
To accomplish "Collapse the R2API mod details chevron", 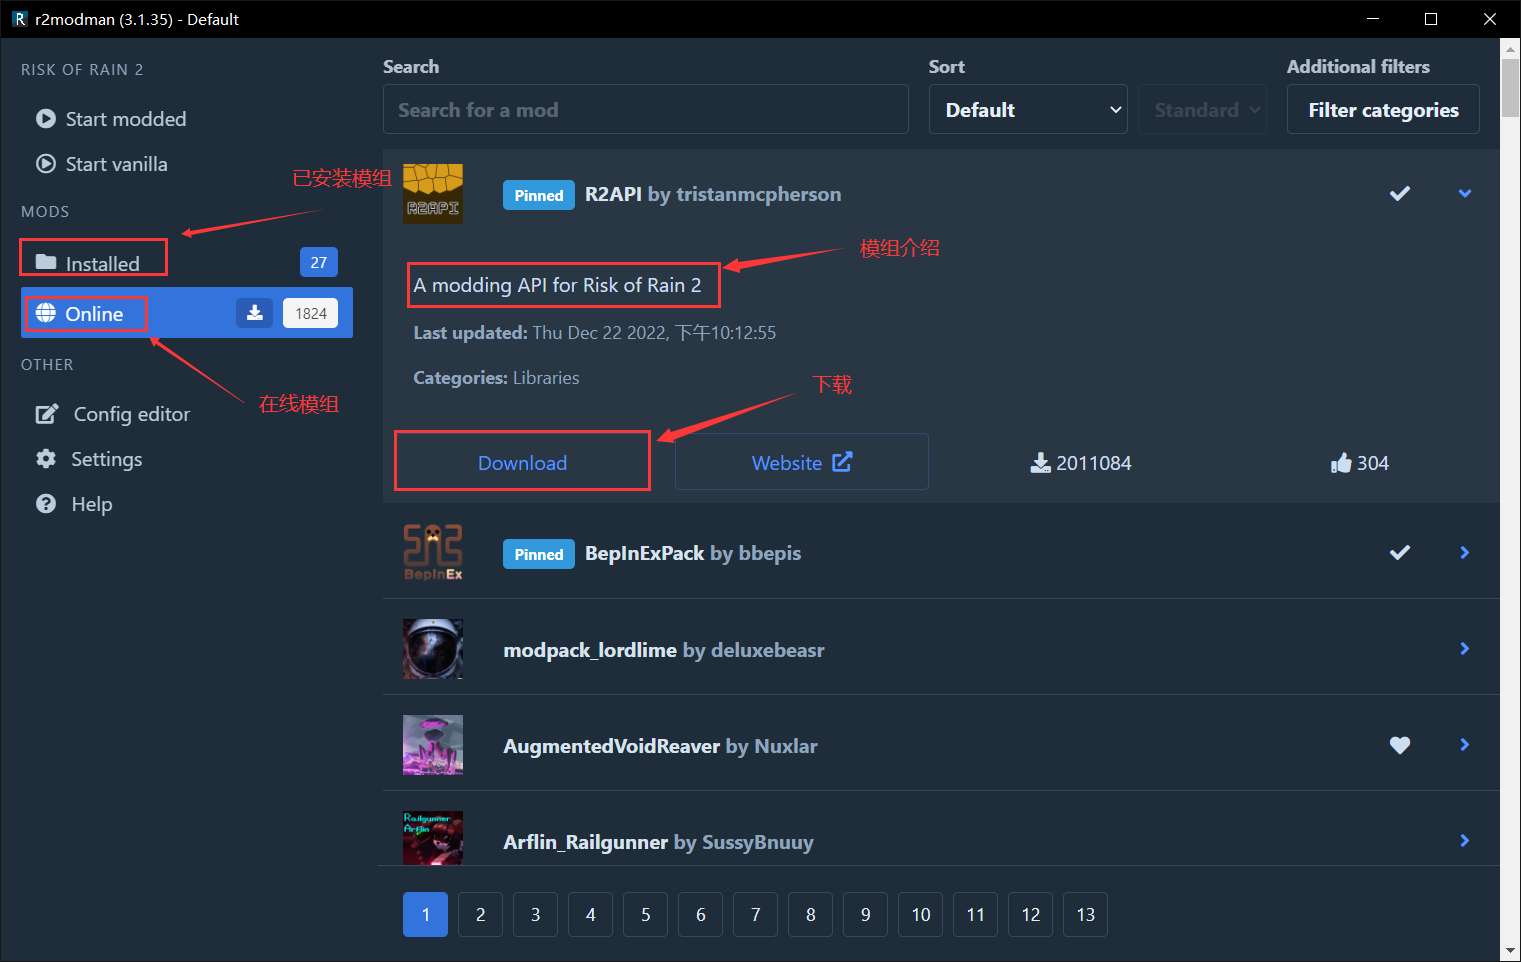I will click(x=1464, y=194).
